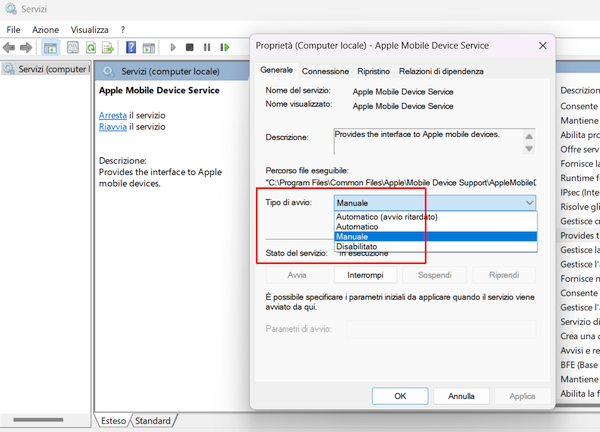Switch to the Connessione tab
The image size is (600, 432).
[x=325, y=71]
